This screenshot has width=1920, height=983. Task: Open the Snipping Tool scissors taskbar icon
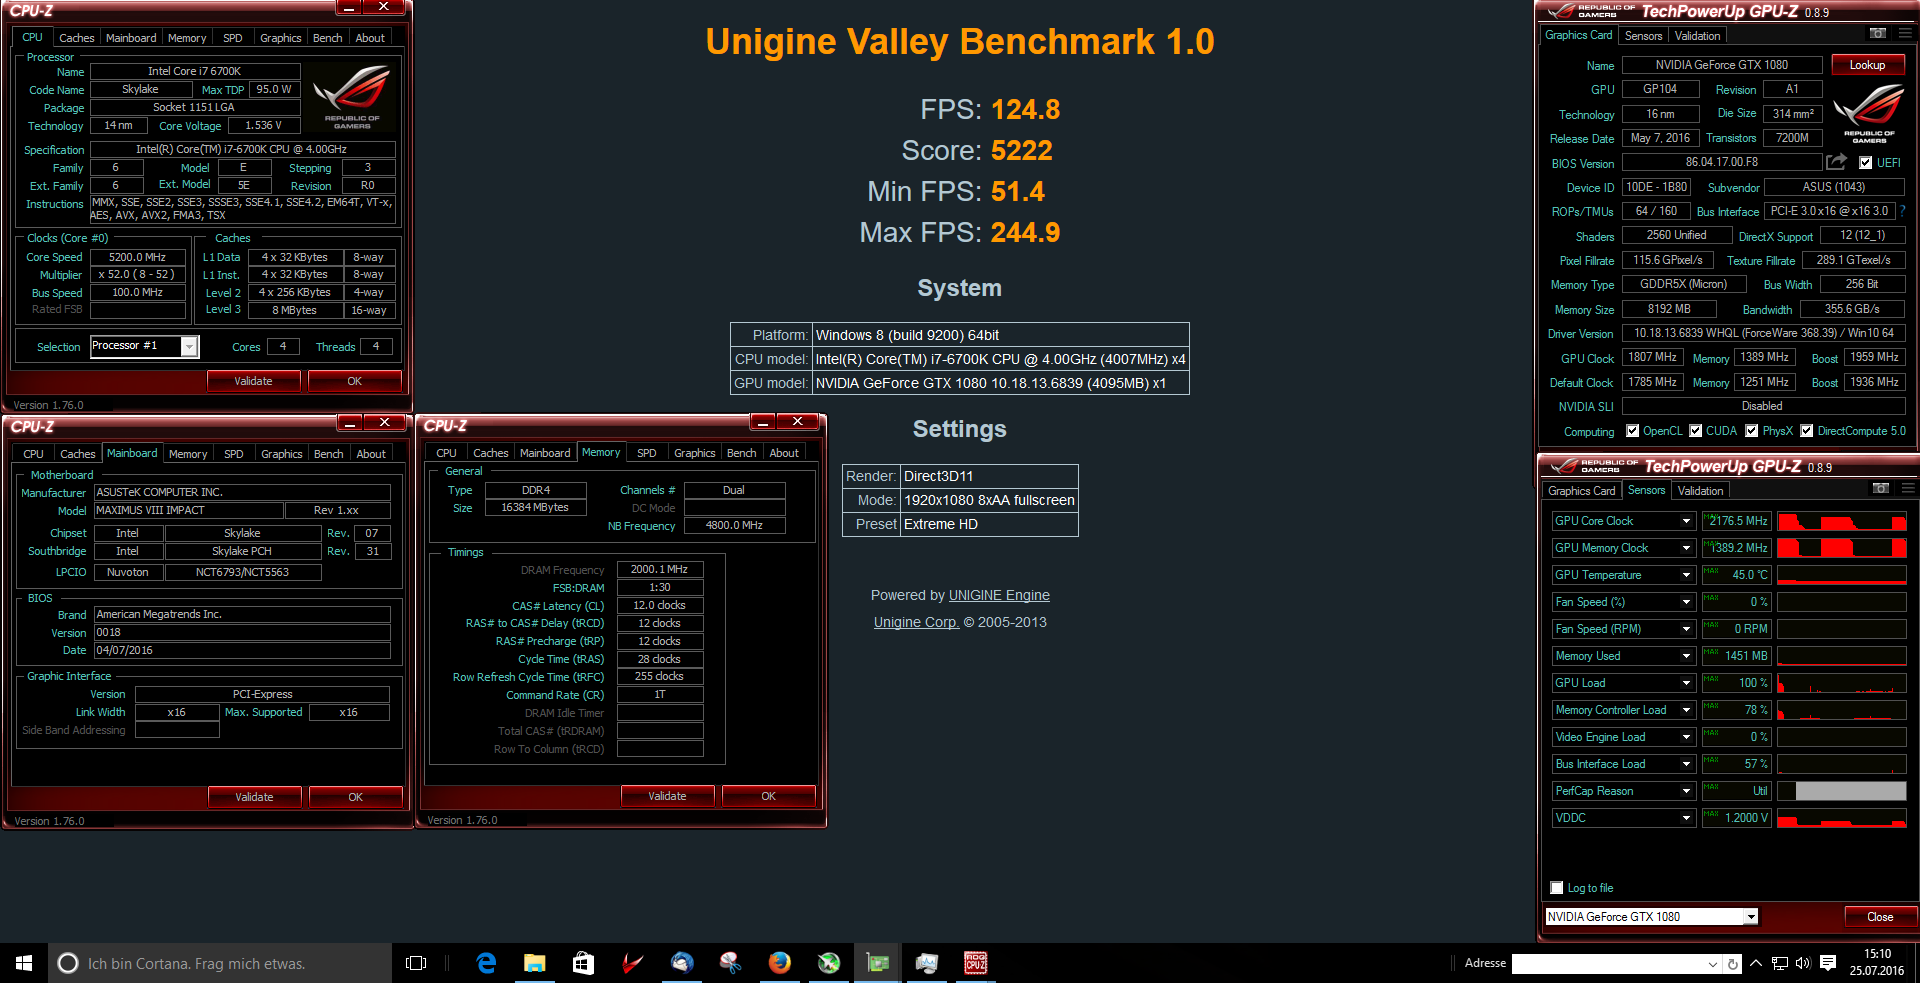pos(731,963)
